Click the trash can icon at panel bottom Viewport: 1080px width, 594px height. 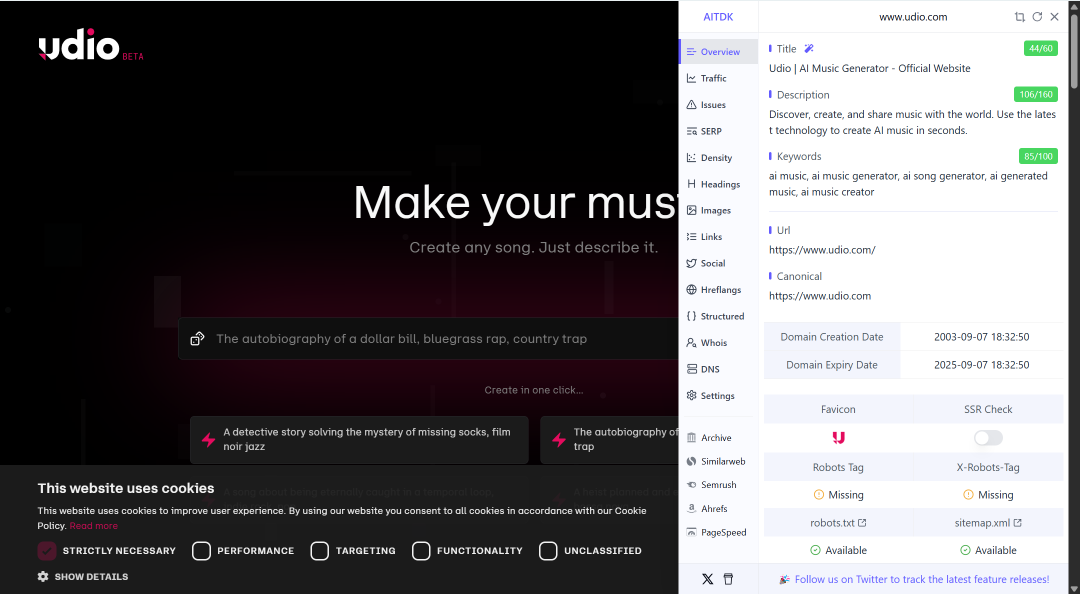click(728, 579)
